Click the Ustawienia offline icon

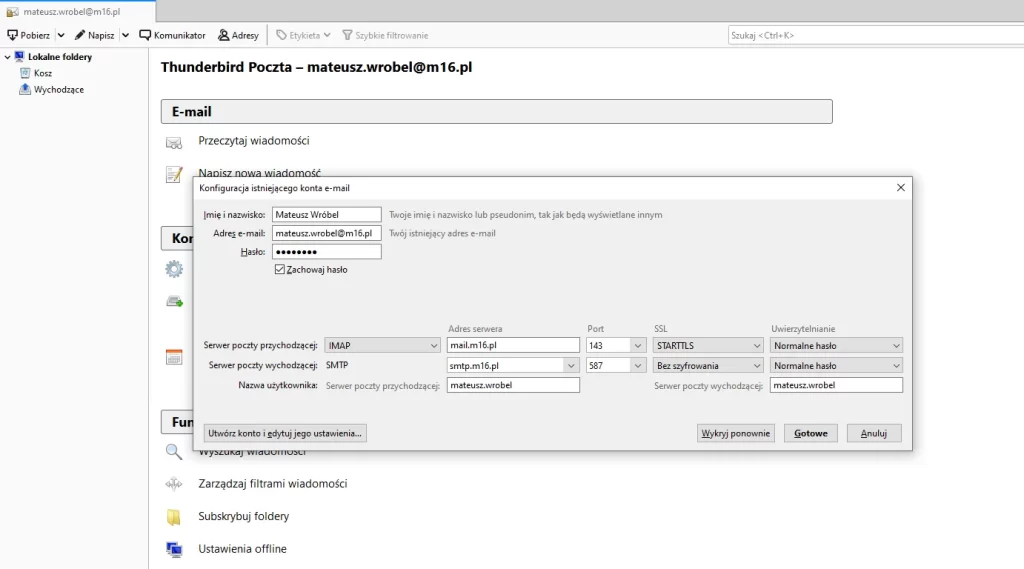tap(174, 549)
